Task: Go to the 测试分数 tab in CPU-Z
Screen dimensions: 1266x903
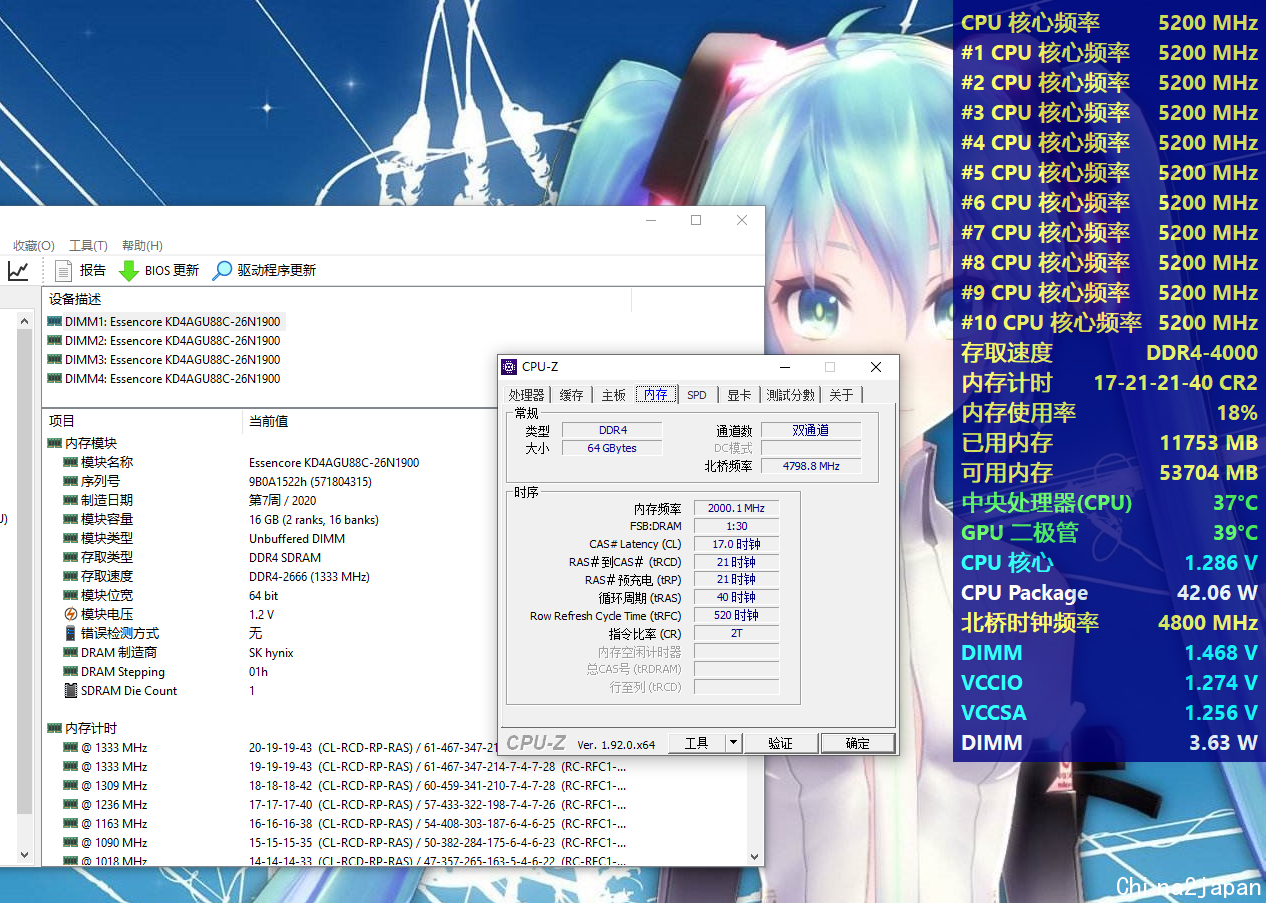Action: (791, 395)
